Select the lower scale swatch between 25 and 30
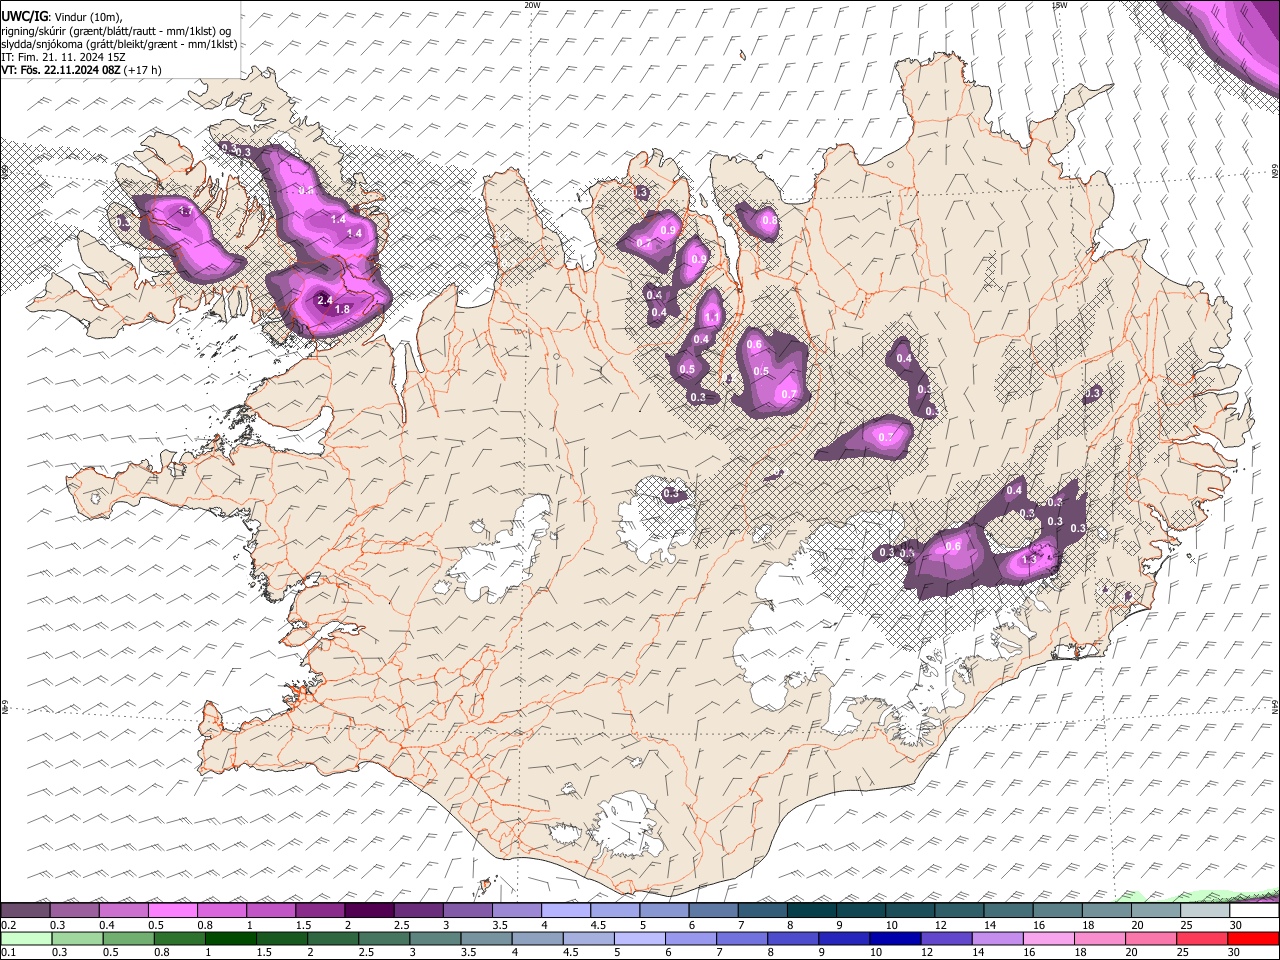Screen dimensions: 1280x960 [1203, 938]
